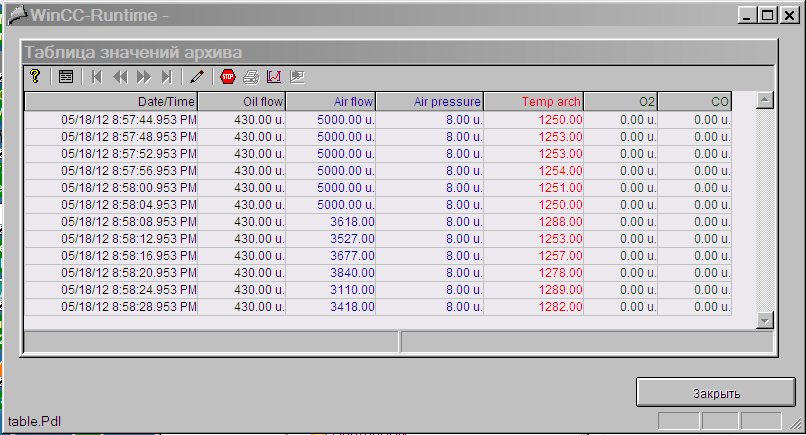Screen dimensions: 806x435
Task: Close the WinCC-Runtime window
Action: (789, 15)
